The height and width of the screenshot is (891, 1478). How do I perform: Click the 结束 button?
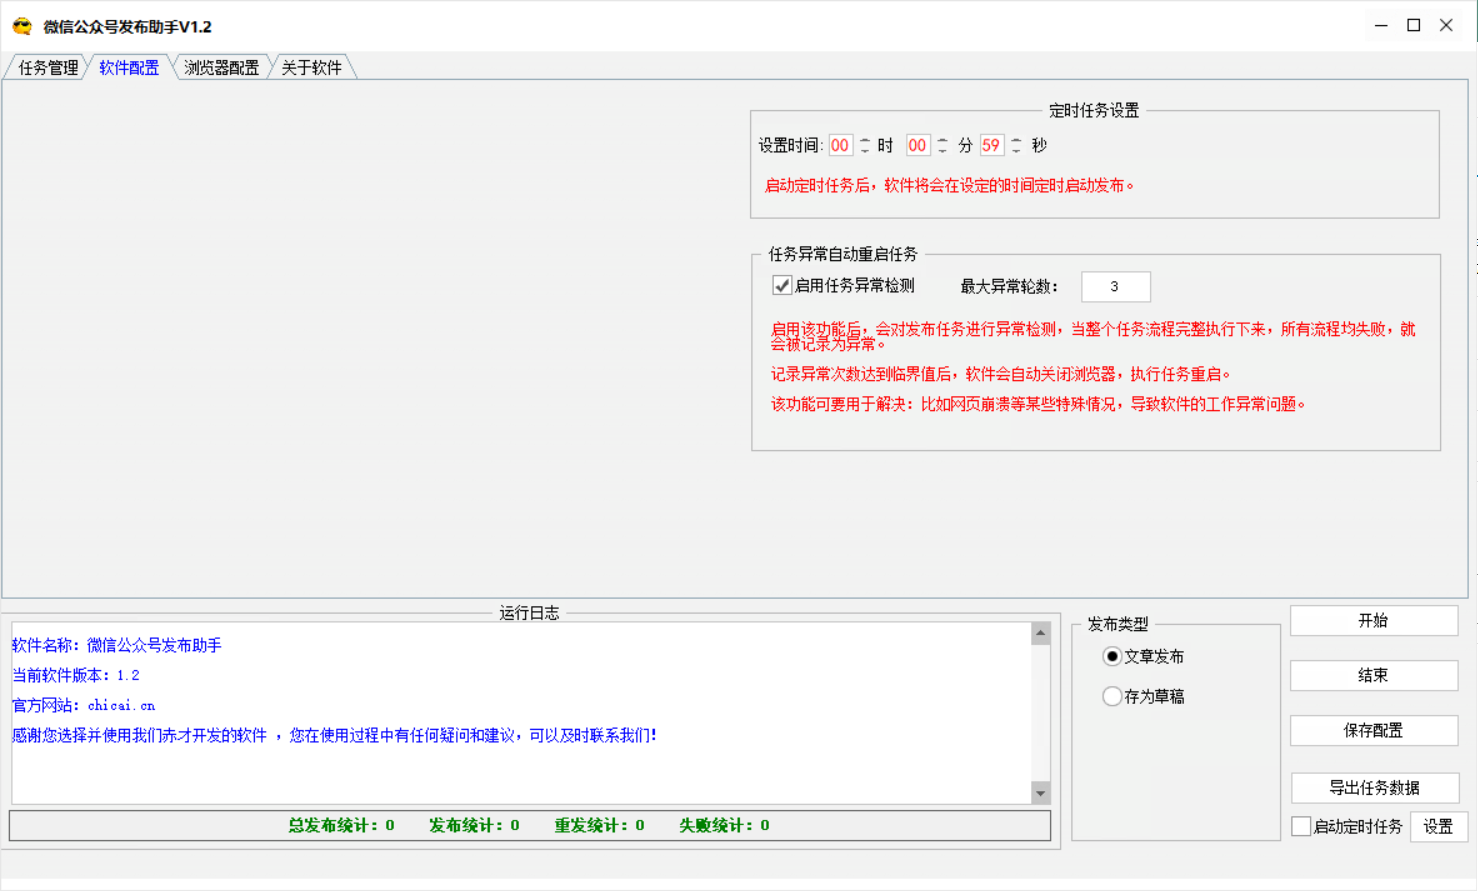1374,676
